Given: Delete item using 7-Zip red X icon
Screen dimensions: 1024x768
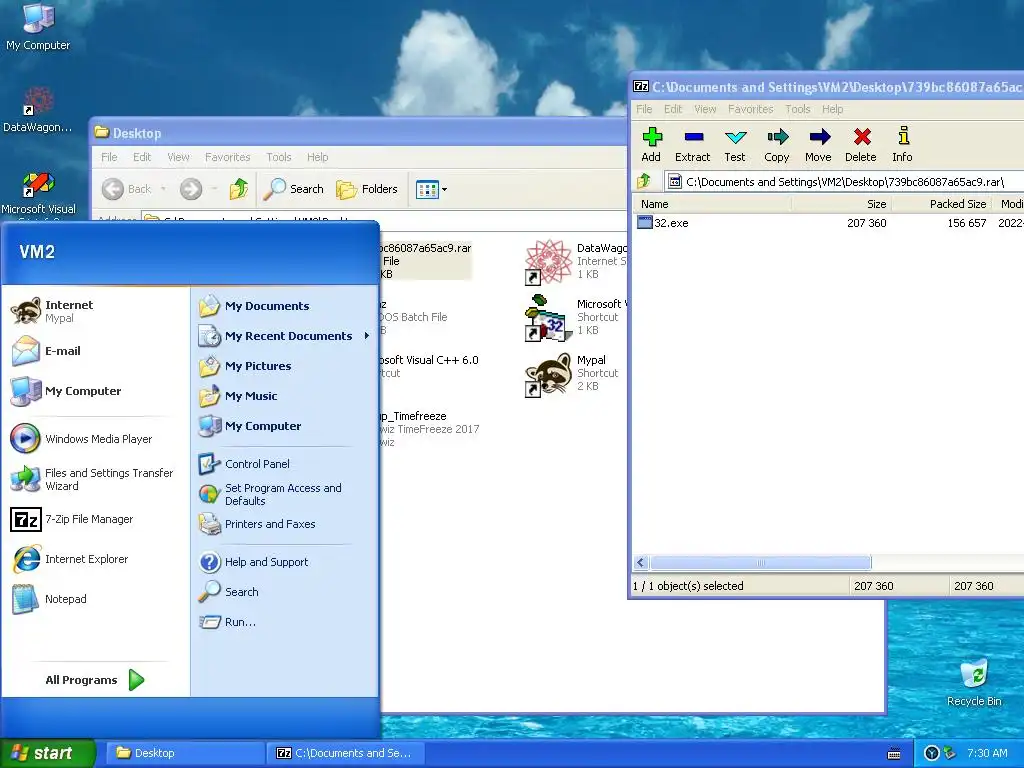Looking at the screenshot, I should (861, 144).
